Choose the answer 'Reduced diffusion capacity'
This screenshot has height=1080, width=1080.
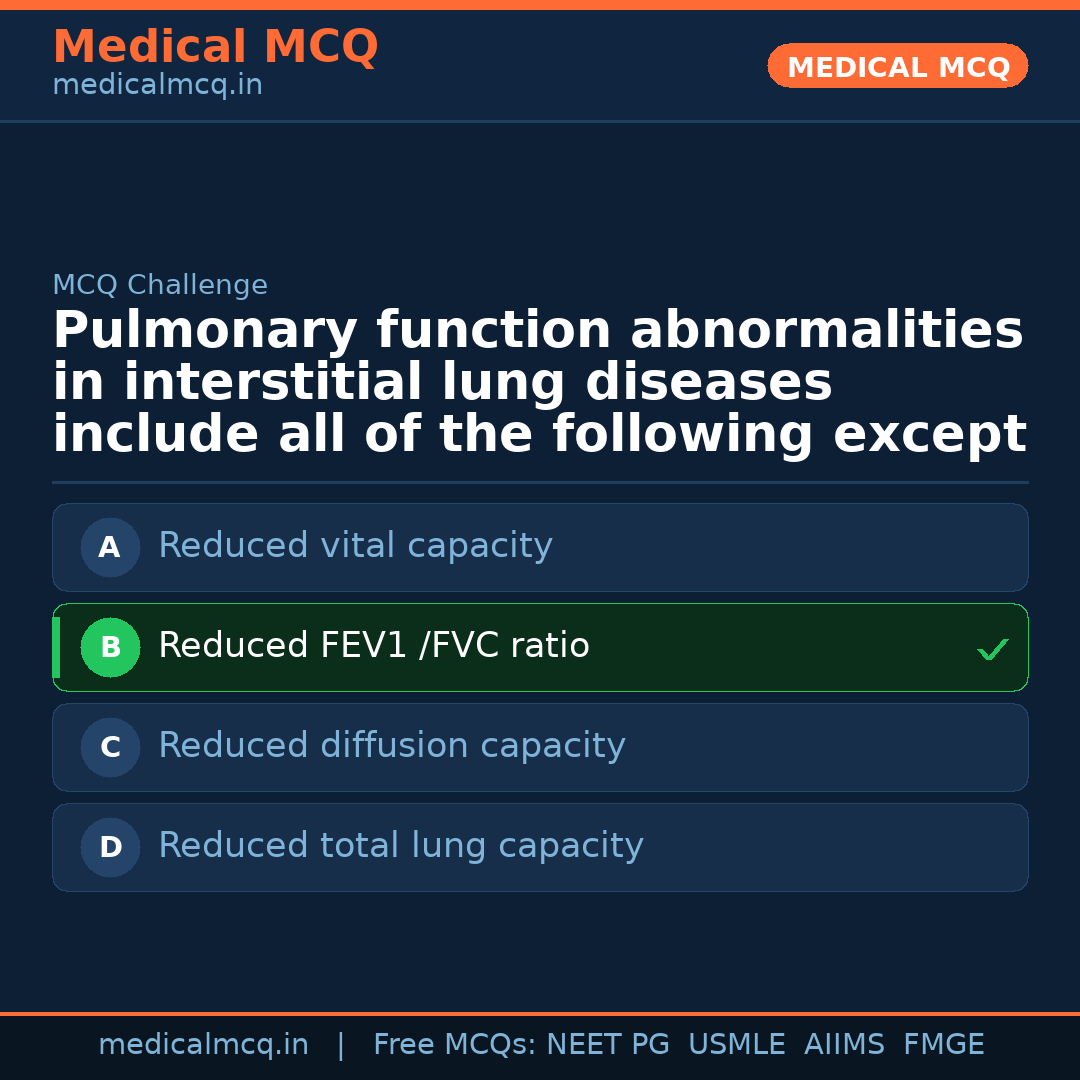click(x=391, y=746)
